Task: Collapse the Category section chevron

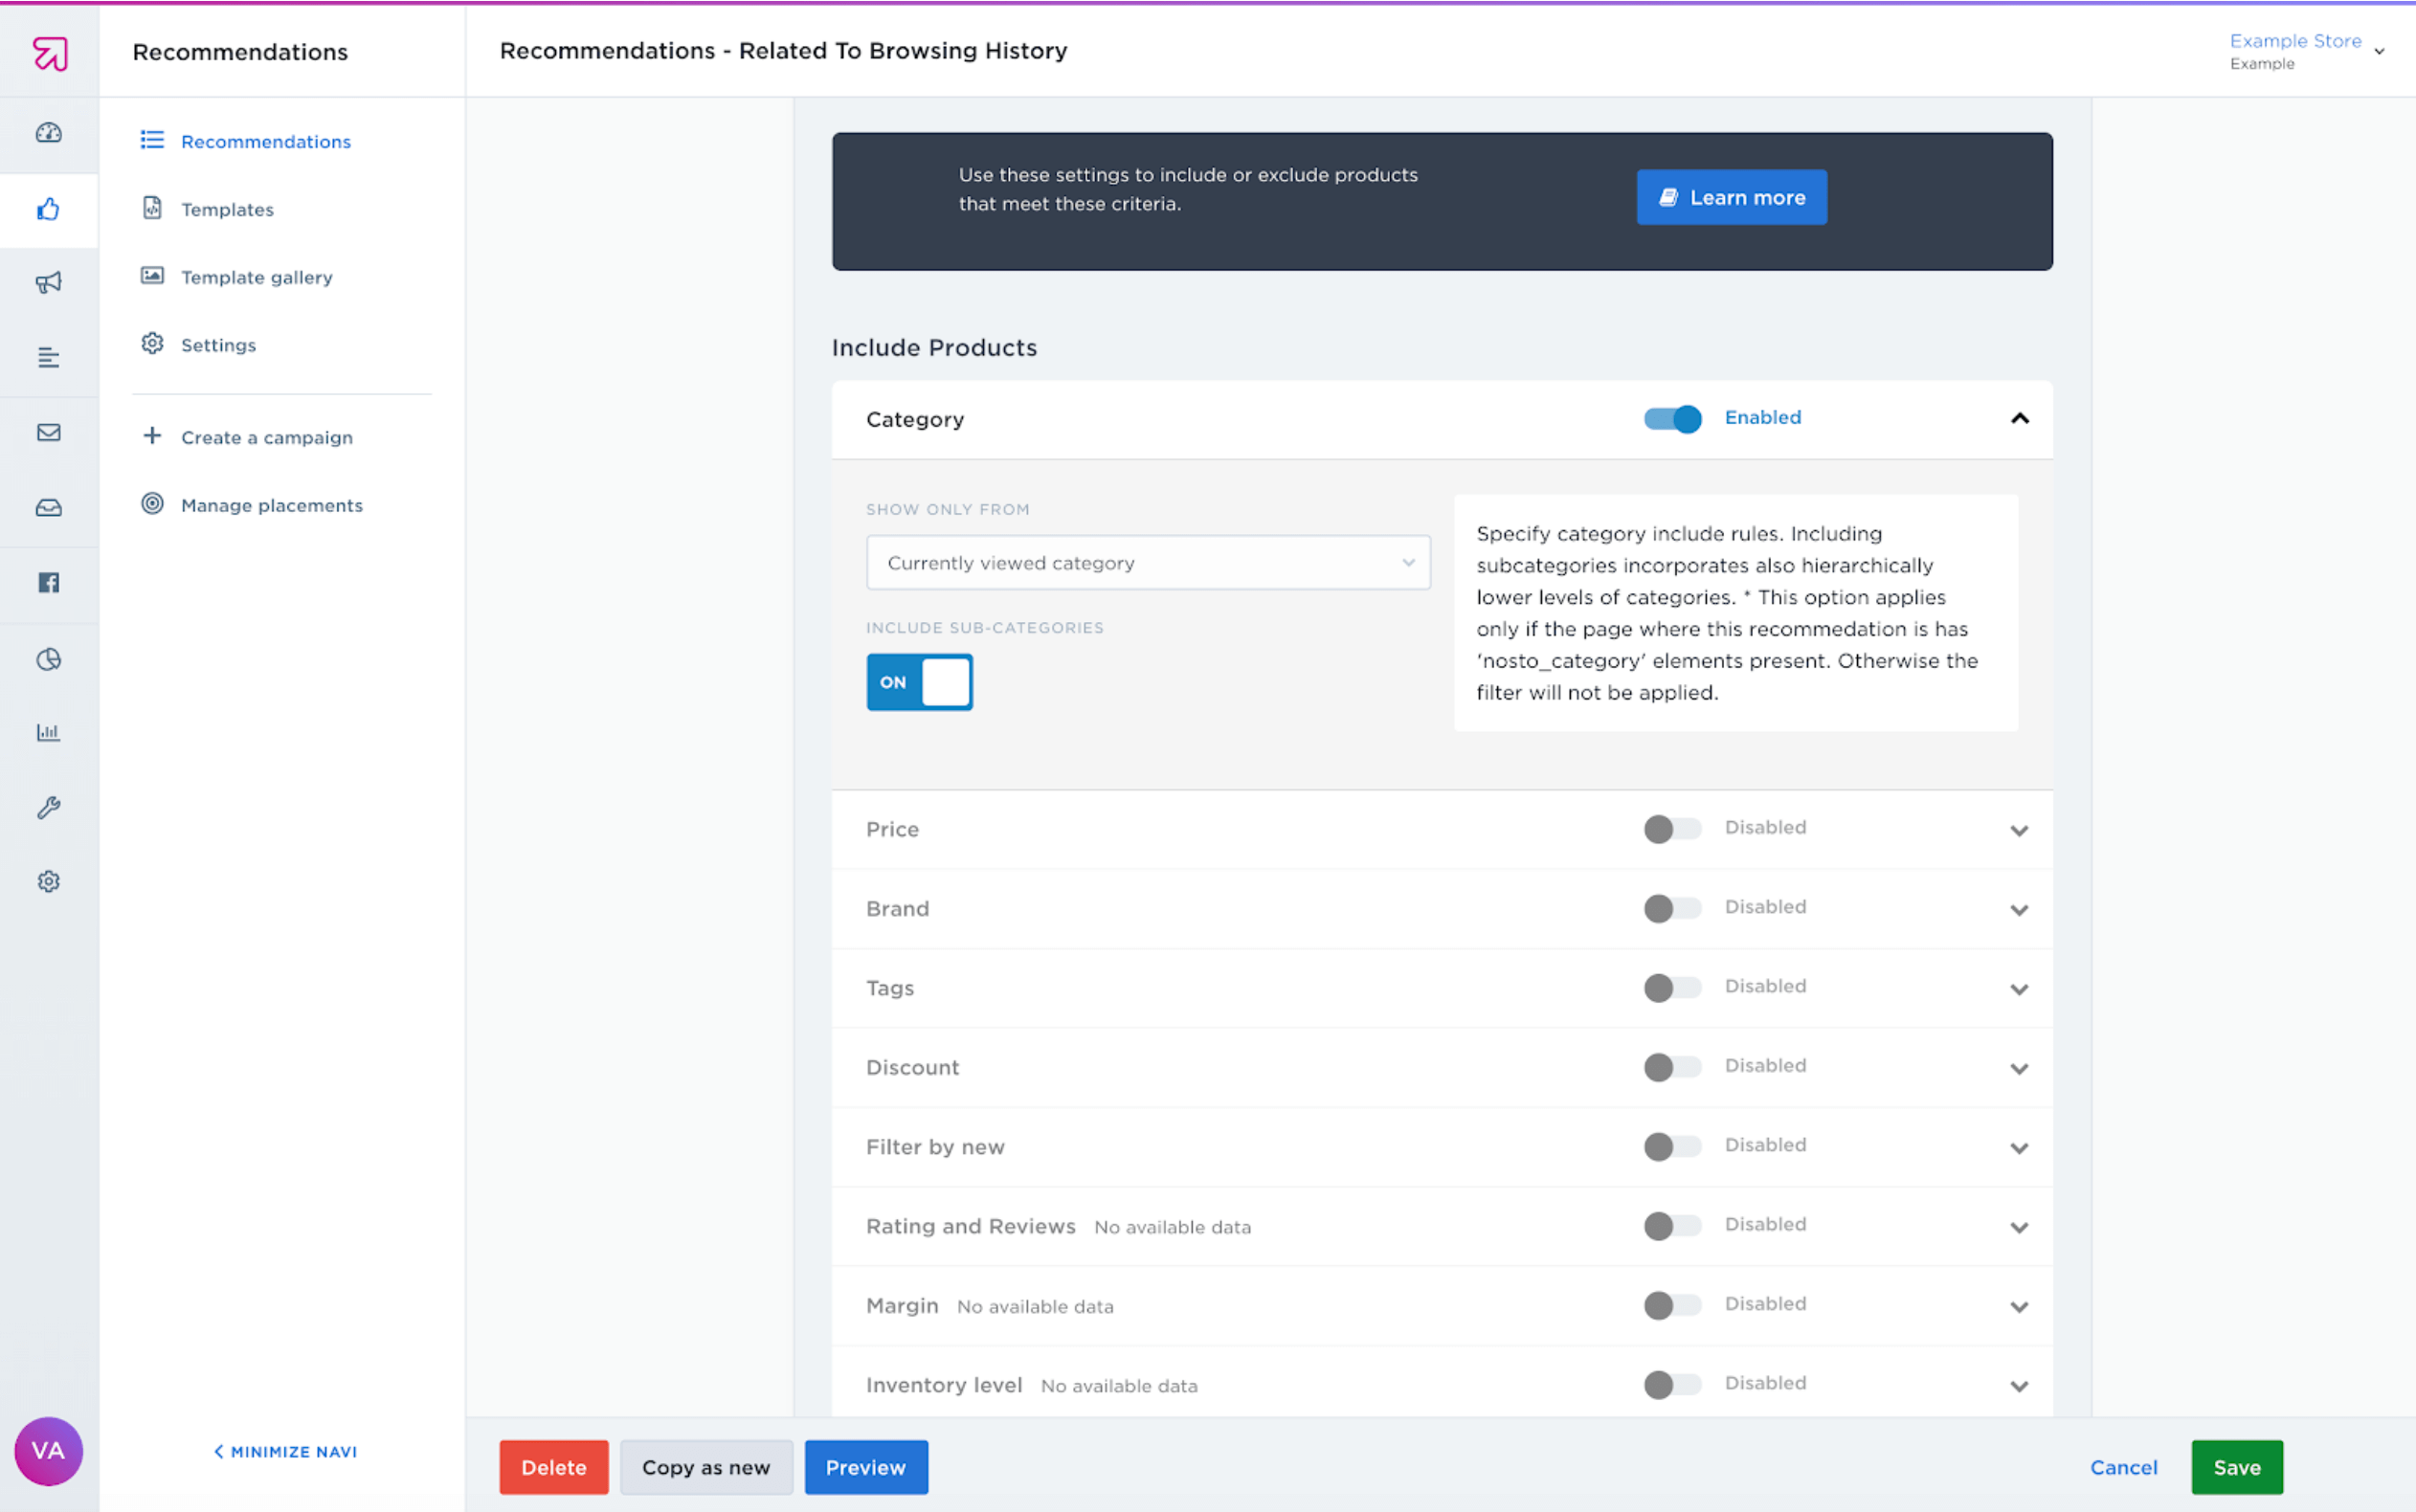Action: [x=2019, y=418]
